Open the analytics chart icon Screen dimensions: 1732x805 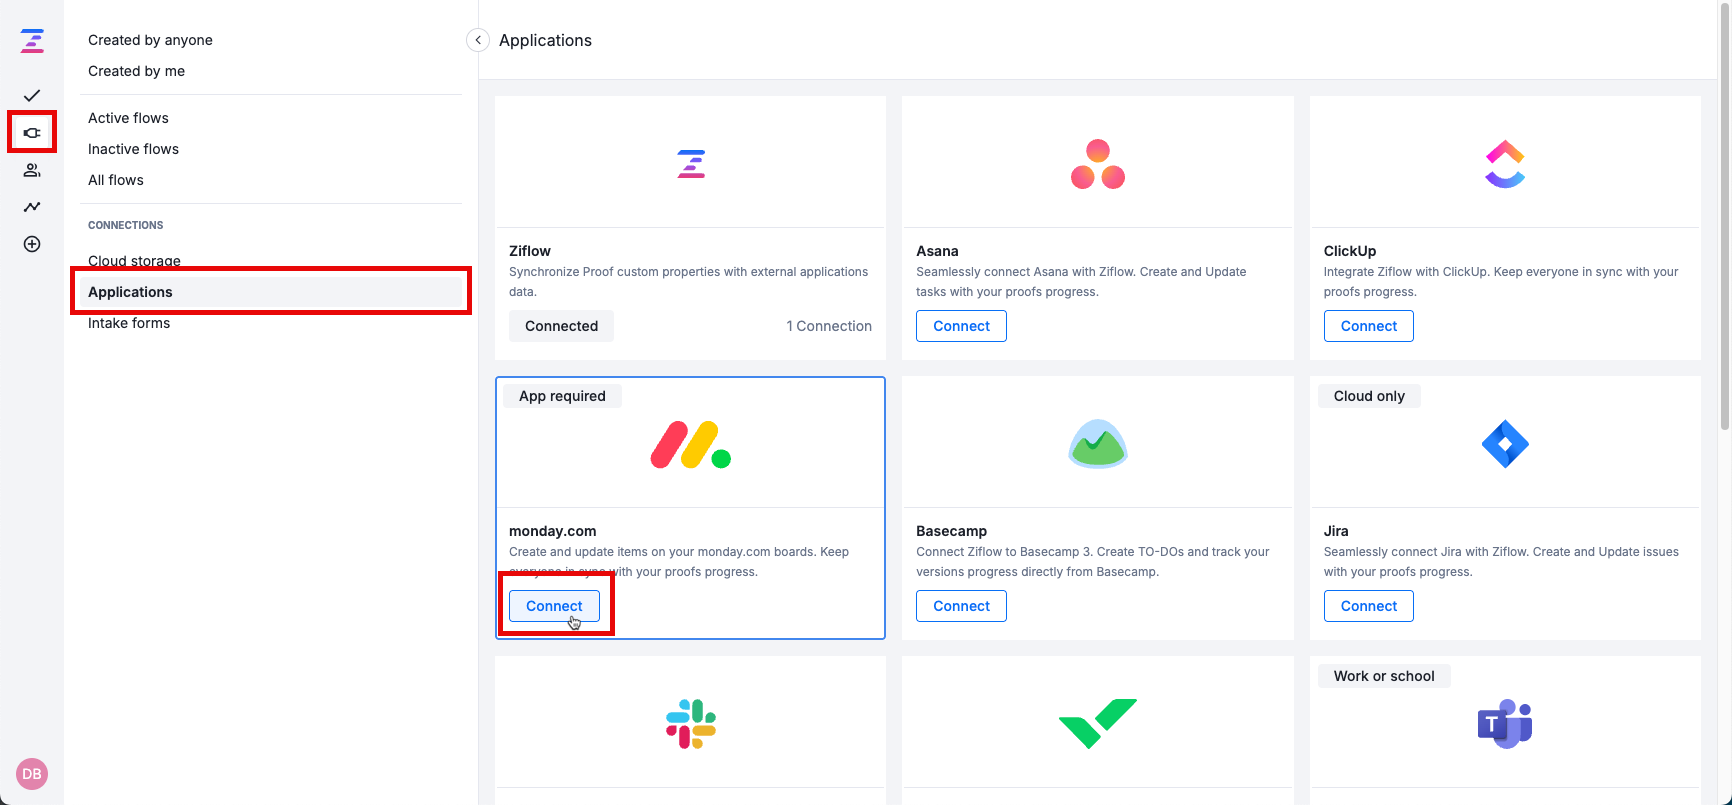point(32,207)
